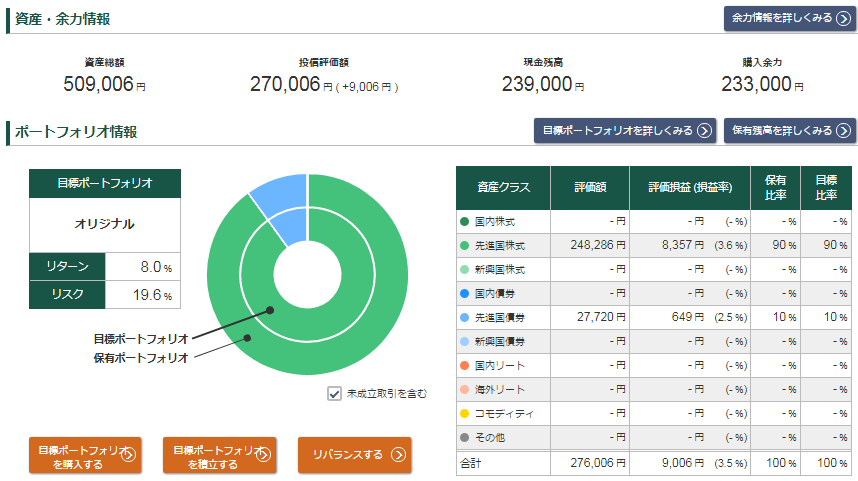Click the 購入余力 value 233,000
This screenshot has width=858, height=481.
tap(756, 84)
